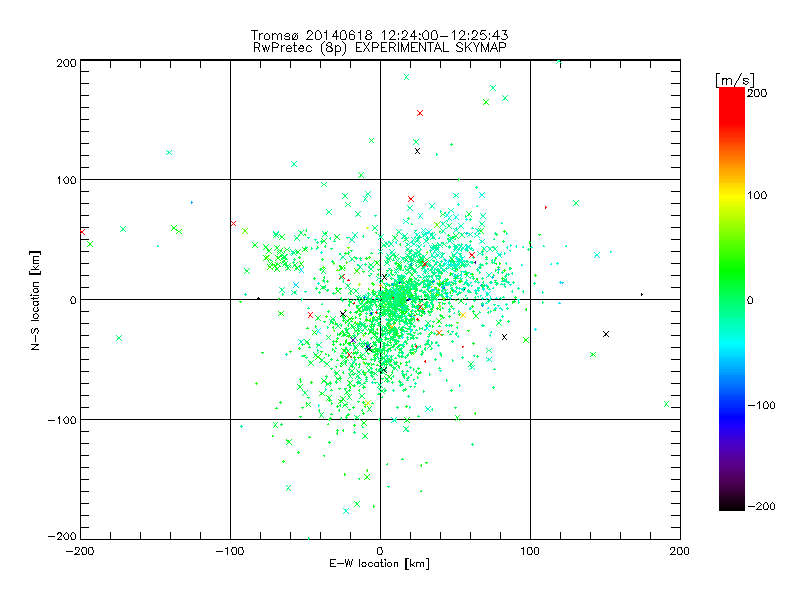Click the '[m/s]' colorbar unit label
This screenshot has height=600, width=800.
tap(735, 80)
